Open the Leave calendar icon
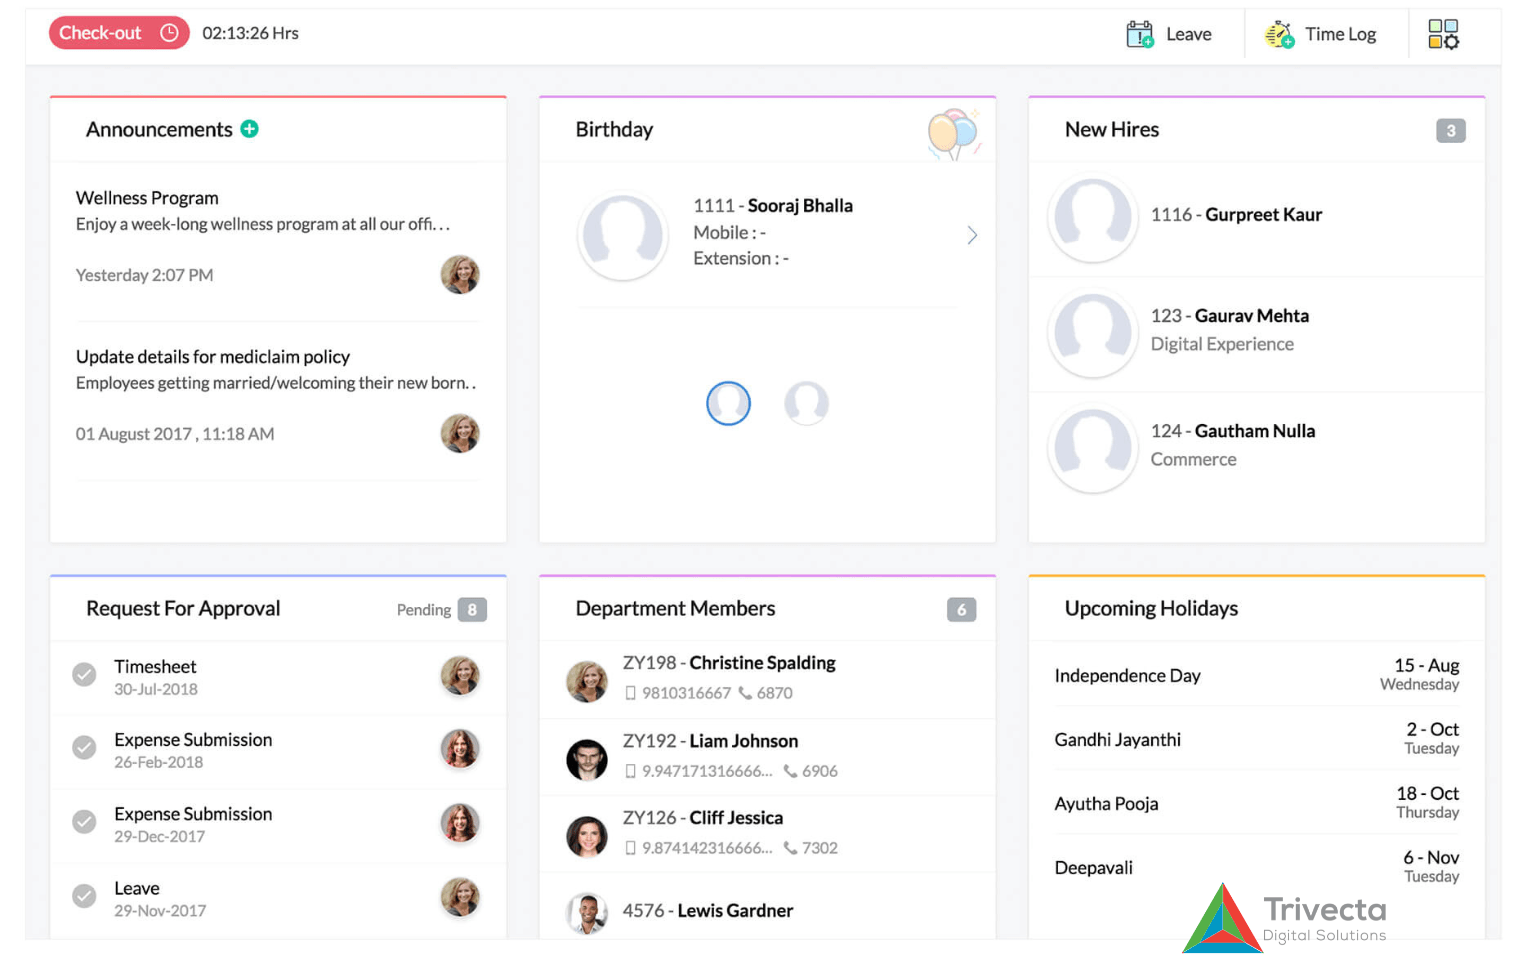The image size is (1536, 980). pyautogui.click(x=1139, y=34)
